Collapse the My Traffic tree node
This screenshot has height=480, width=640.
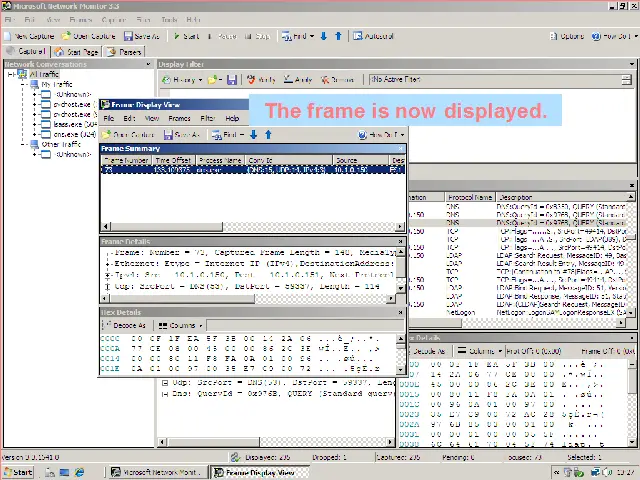[x=23, y=84]
